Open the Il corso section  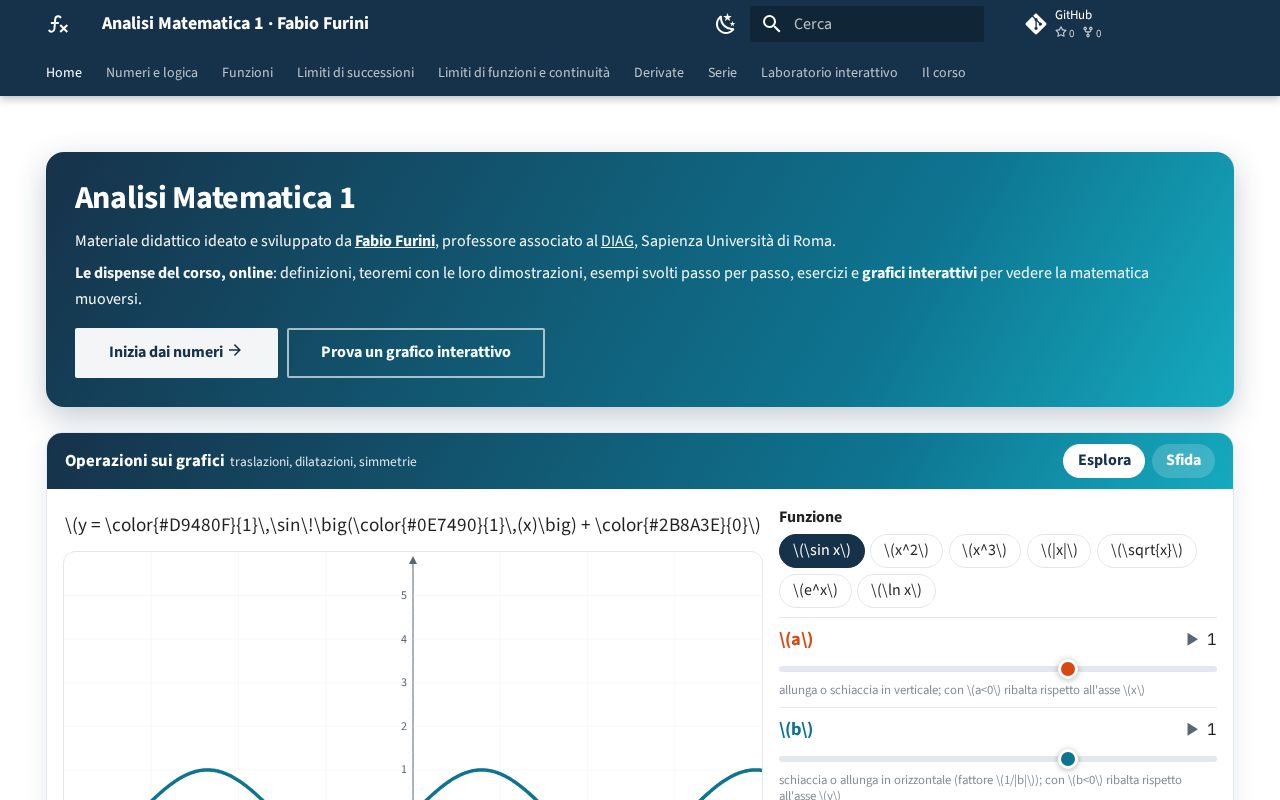click(944, 73)
